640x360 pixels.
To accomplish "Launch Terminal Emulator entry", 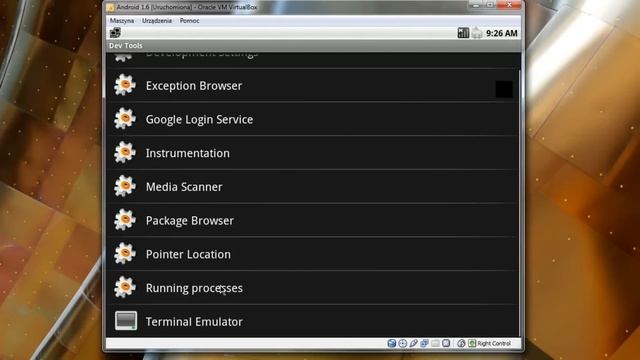I will (x=312, y=321).
